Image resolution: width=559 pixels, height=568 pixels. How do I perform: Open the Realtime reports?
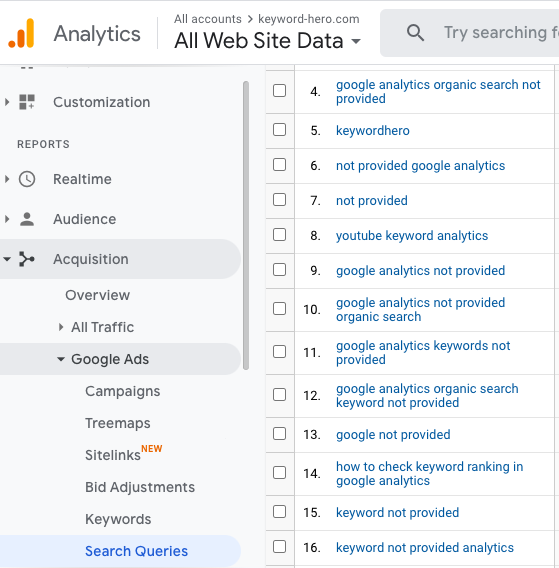coord(82,179)
